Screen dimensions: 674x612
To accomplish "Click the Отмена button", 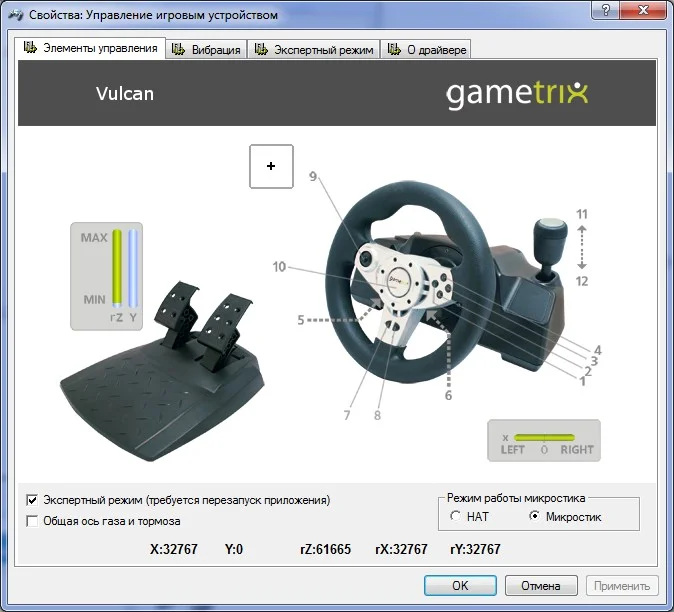I will pyautogui.click(x=541, y=586).
